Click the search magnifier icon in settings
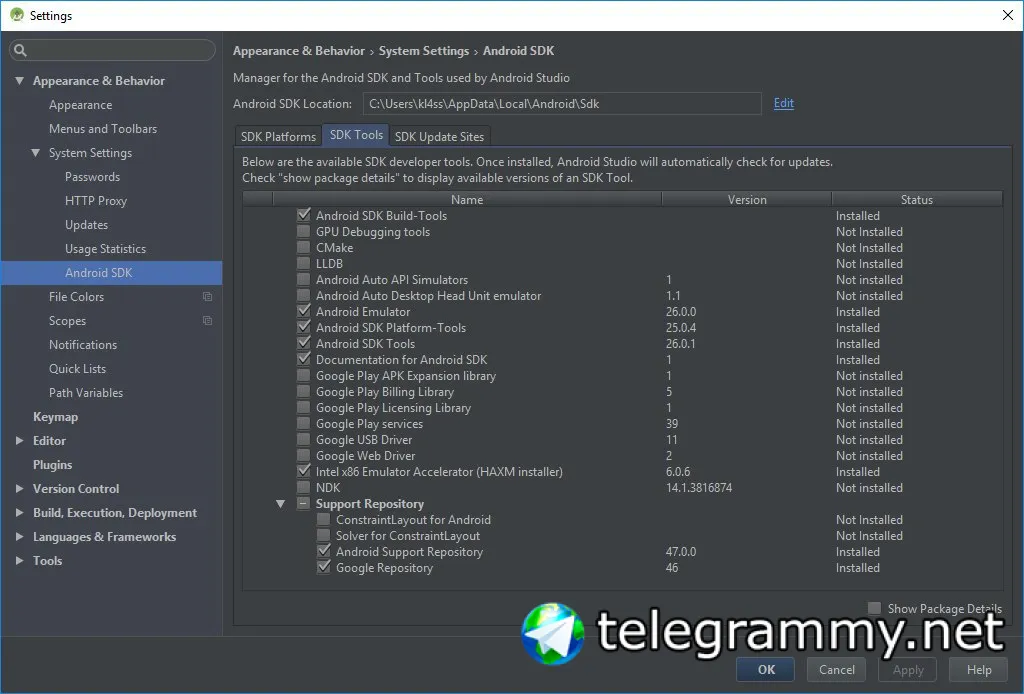Viewport: 1024px width, 694px height. 20,50
